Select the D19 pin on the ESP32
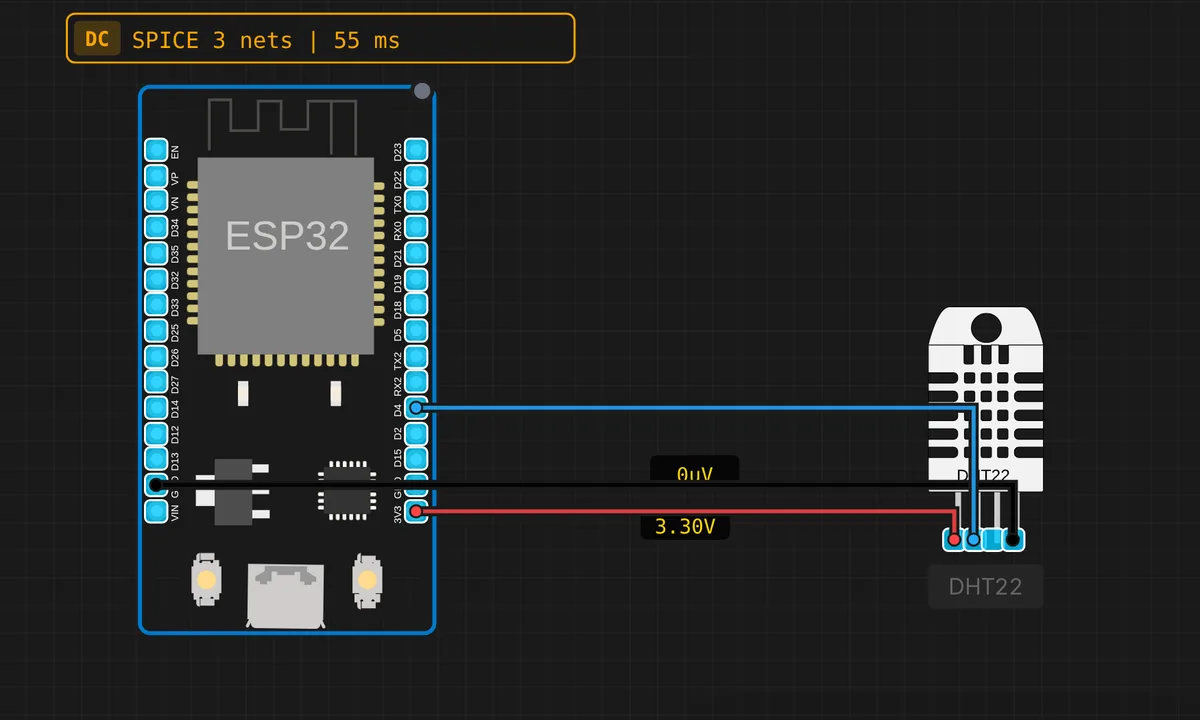 tap(416, 279)
